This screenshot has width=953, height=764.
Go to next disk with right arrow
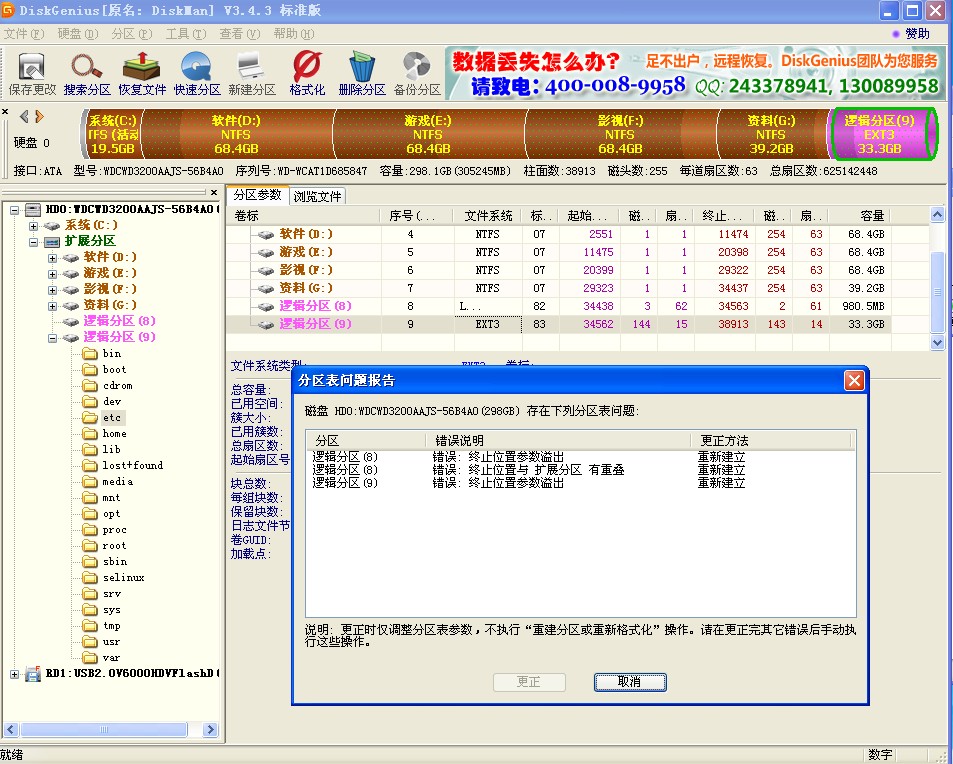click(40, 116)
